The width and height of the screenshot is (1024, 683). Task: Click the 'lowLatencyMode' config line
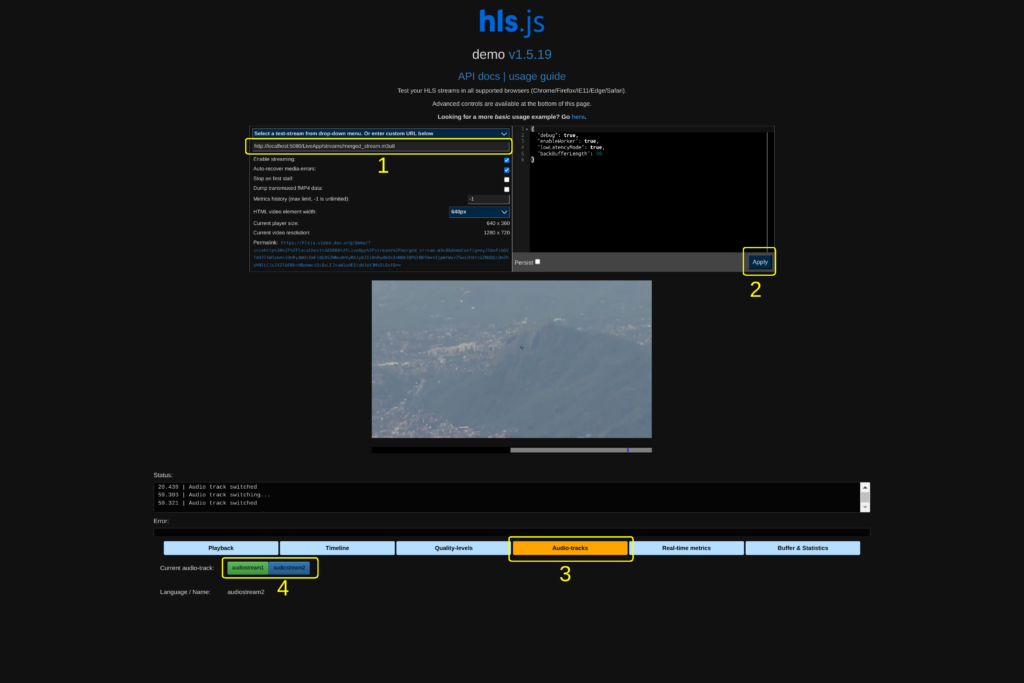571,148
